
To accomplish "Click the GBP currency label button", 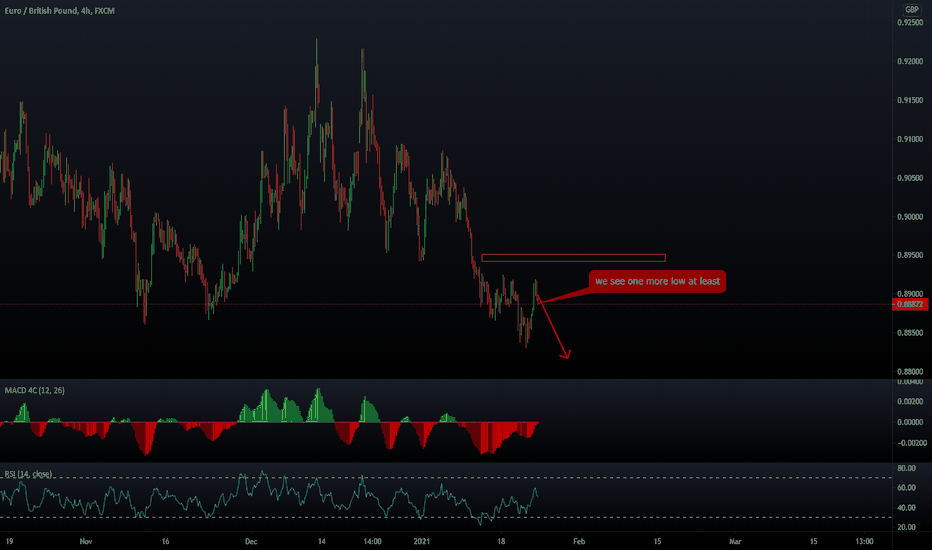I will (912, 9).
